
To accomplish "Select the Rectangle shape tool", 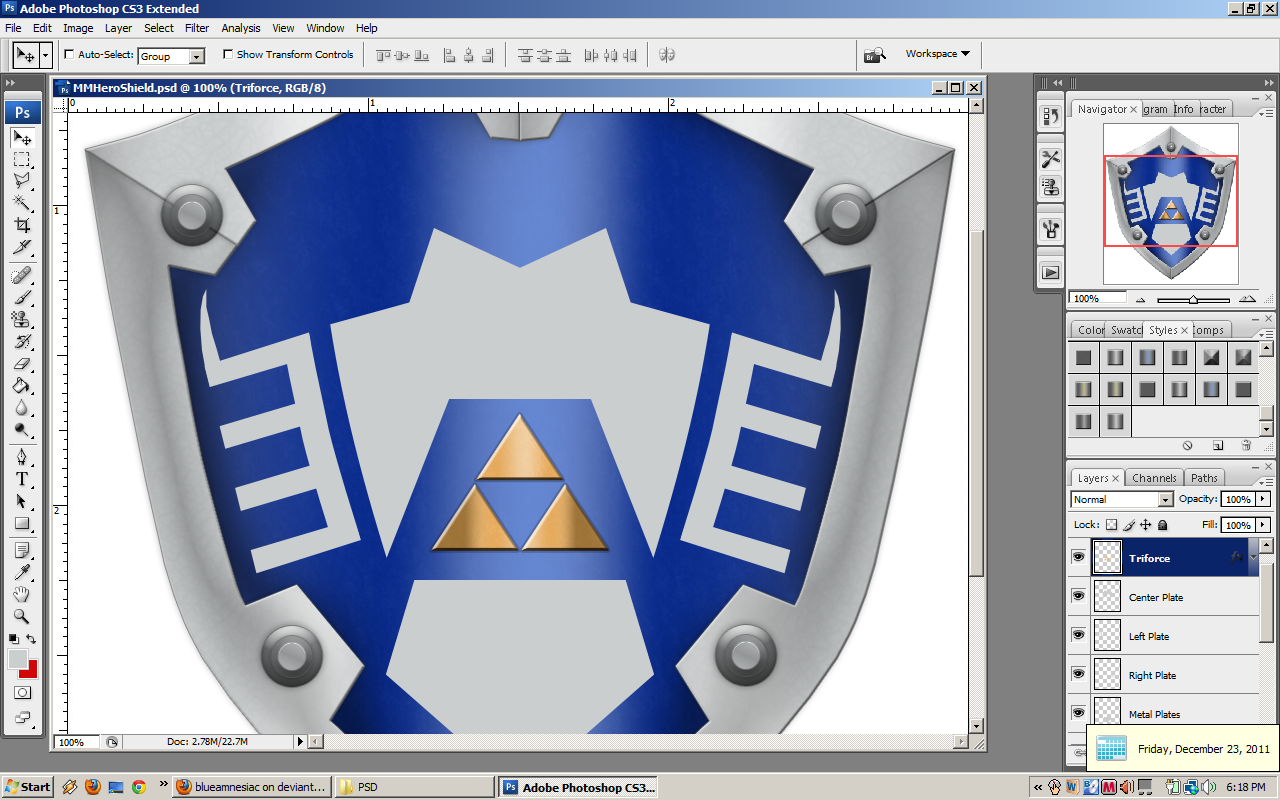I will coord(22,523).
